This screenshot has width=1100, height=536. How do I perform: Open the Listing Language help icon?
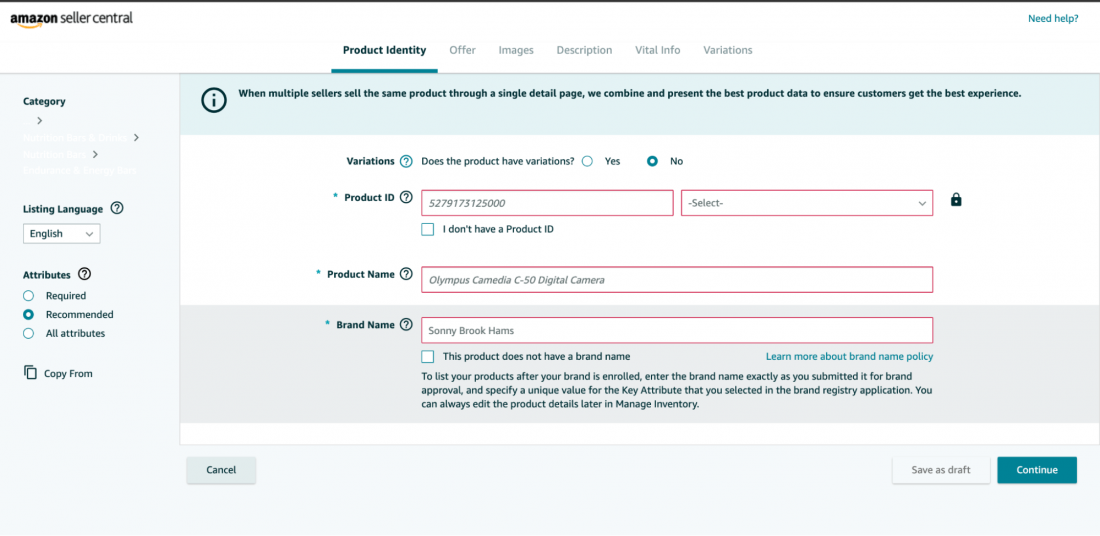(x=117, y=208)
